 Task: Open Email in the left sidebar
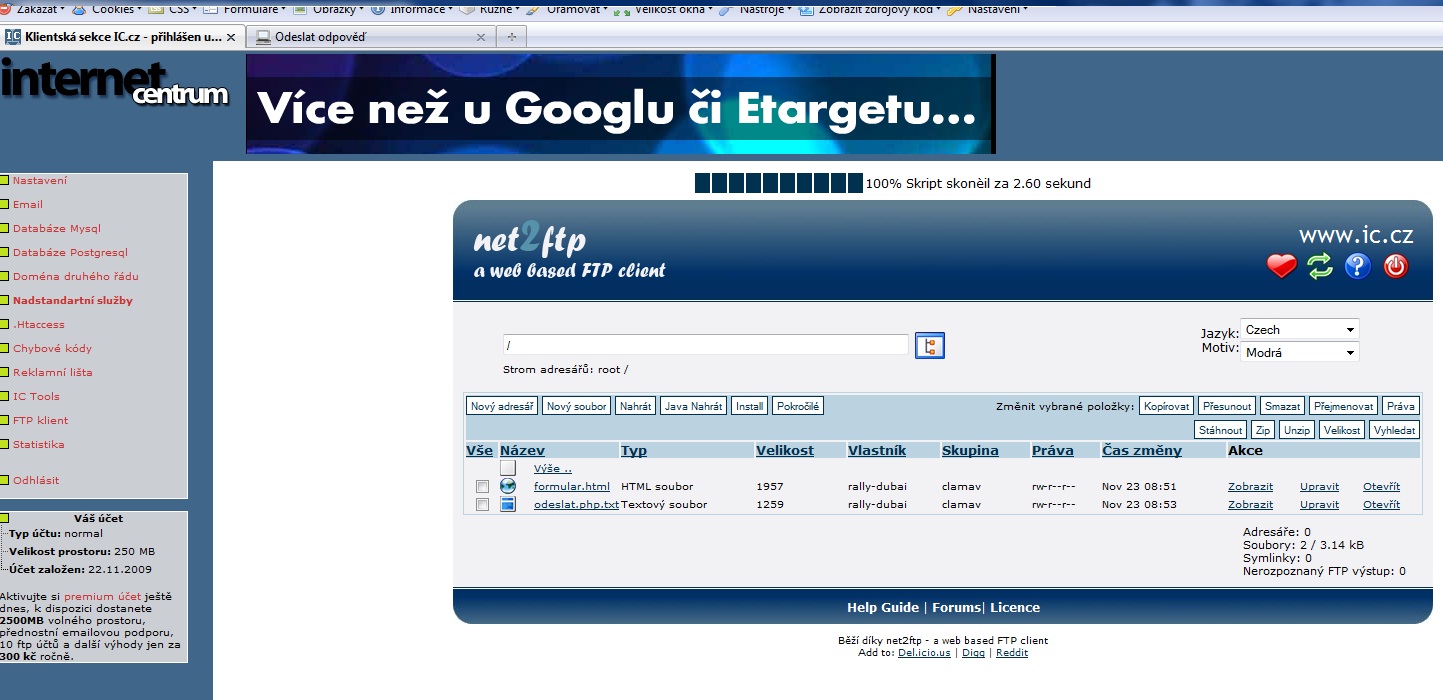(x=28, y=204)
